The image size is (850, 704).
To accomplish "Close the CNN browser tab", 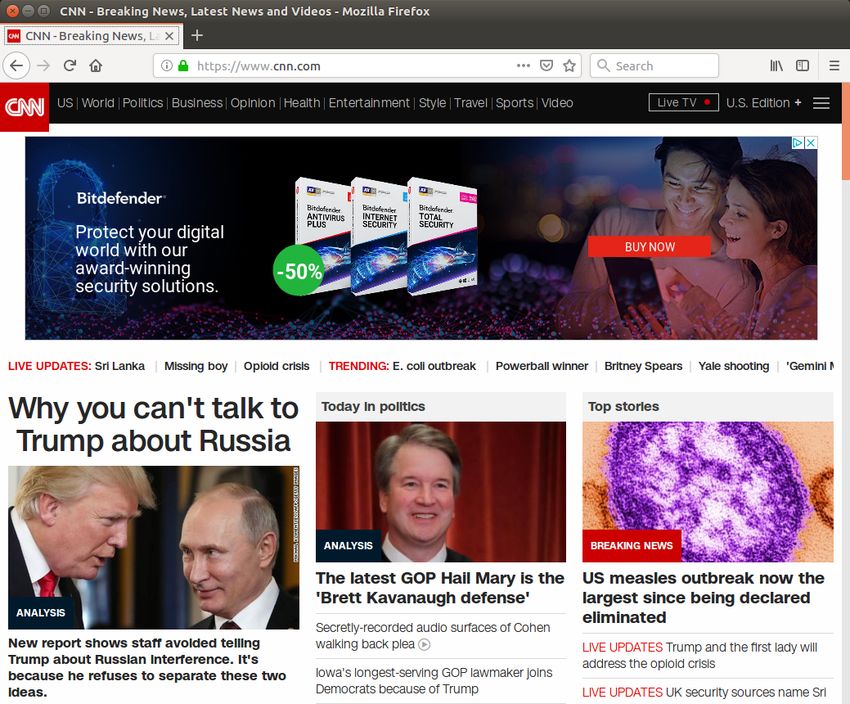I will pos(169,36).
